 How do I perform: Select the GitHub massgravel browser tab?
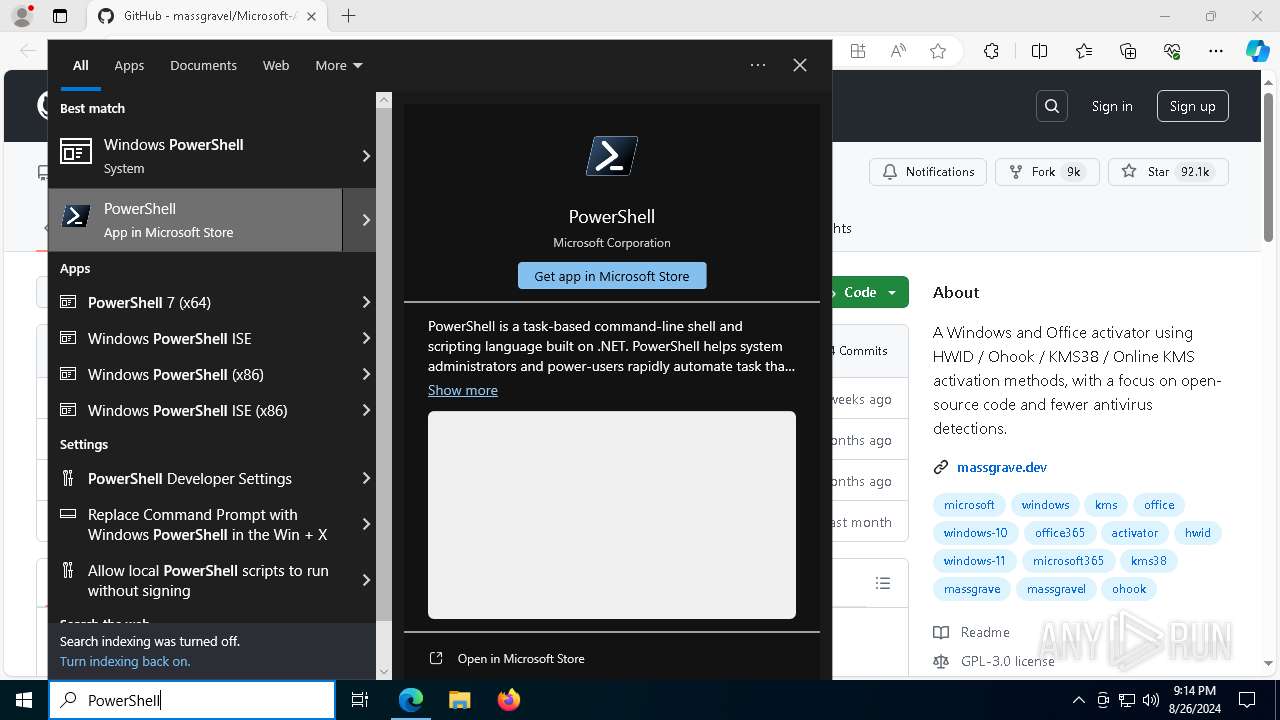[208, 16]
